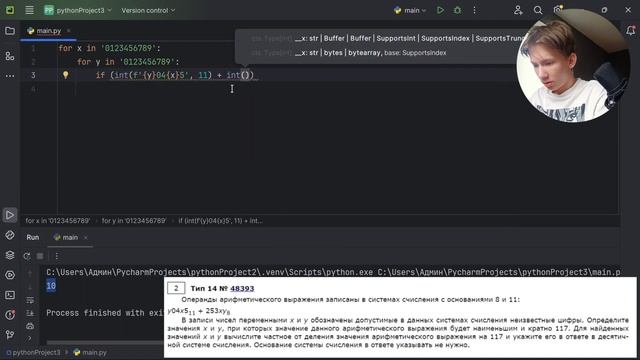Open the Problems tool window icon
Viewport: 640px width, 360px height.
coord(10,315)
